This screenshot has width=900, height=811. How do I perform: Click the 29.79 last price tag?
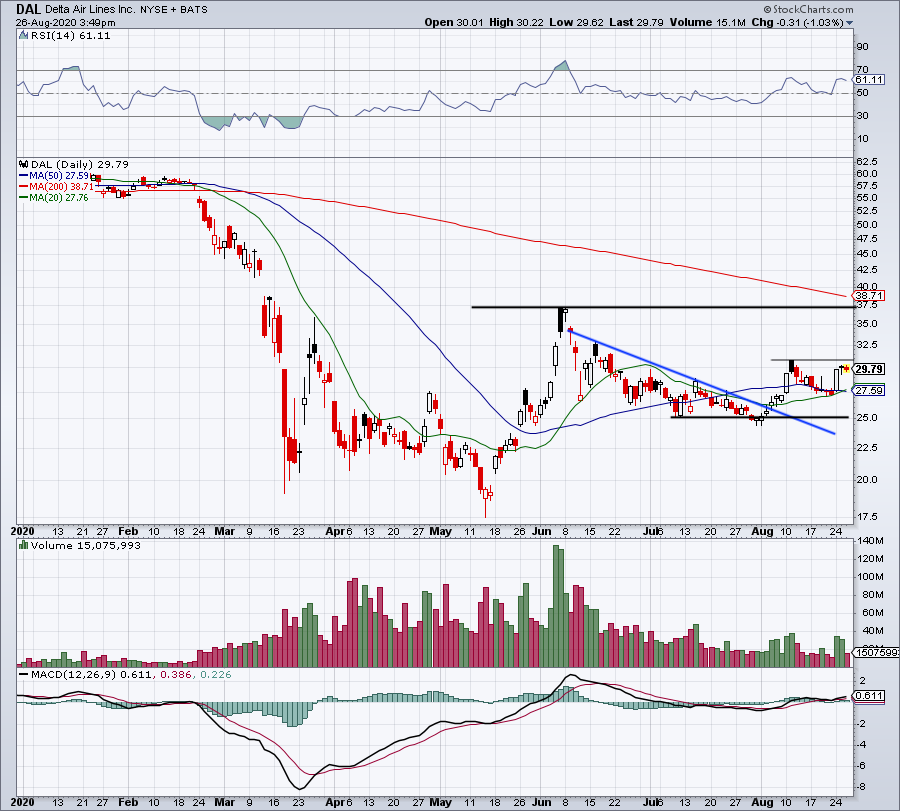[x=869, y=368]
